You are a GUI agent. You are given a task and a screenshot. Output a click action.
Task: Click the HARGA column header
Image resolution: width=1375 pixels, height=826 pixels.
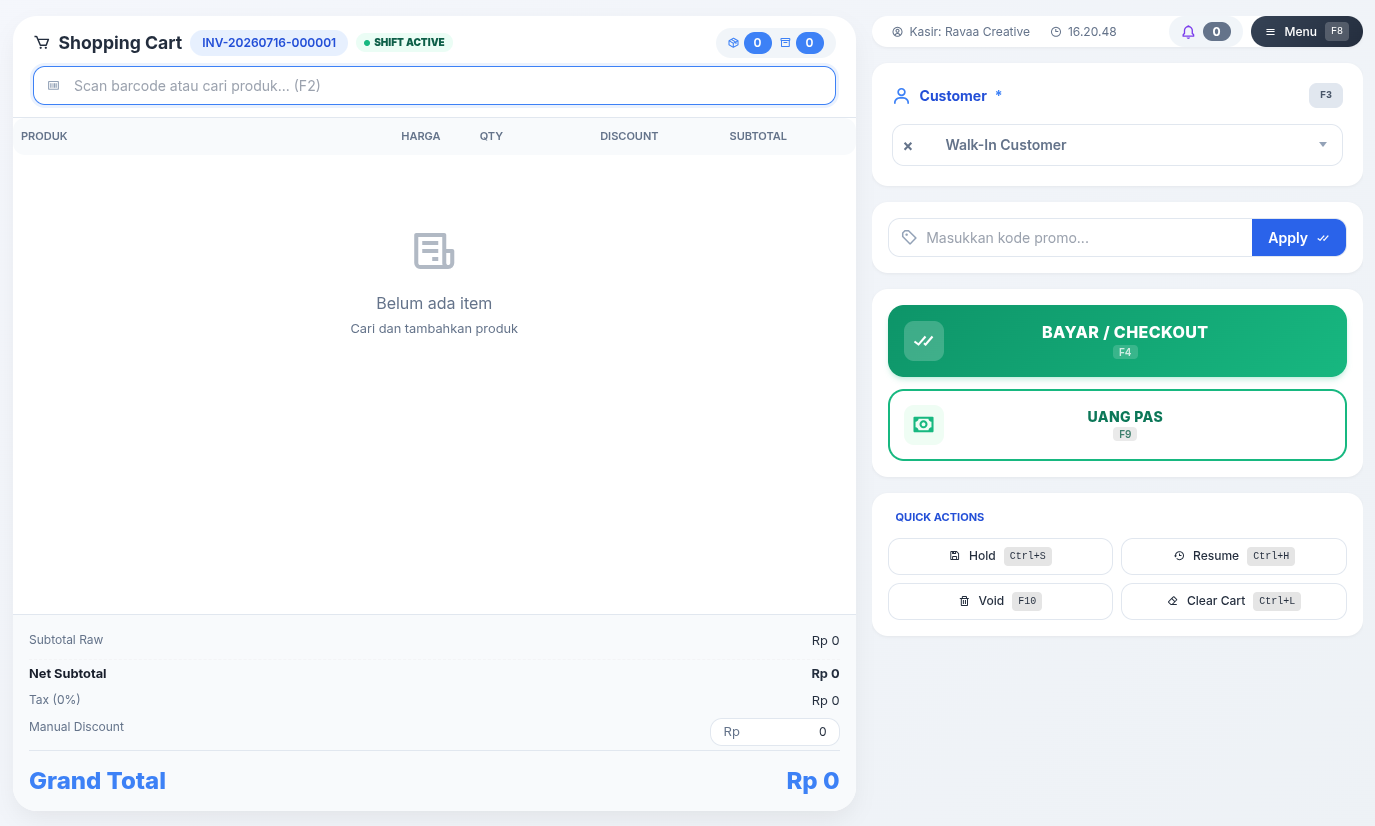[421, 136]
